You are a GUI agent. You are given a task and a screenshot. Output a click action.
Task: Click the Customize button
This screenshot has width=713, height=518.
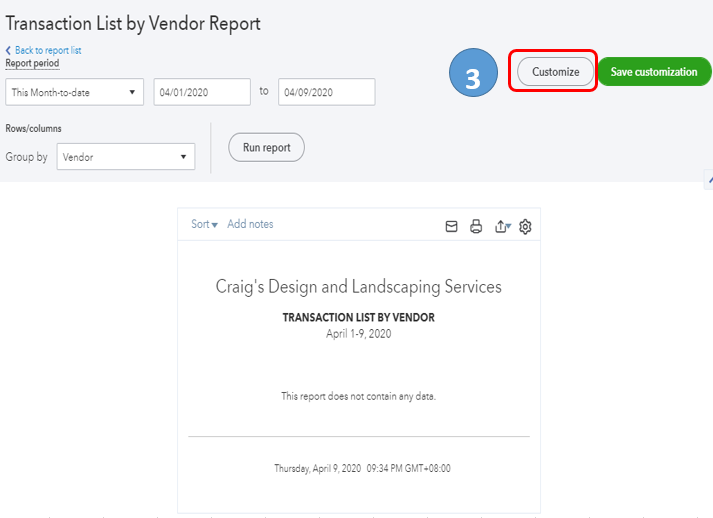pyautogui.click(x=556, y=71)
